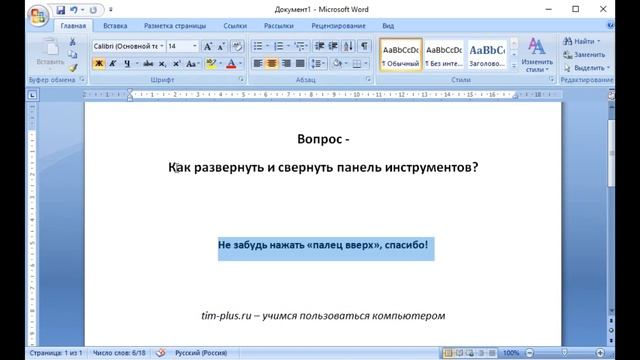Toggle italic К formatting
640x360 pixels.
pyautogui.click(x=113, y=63)
